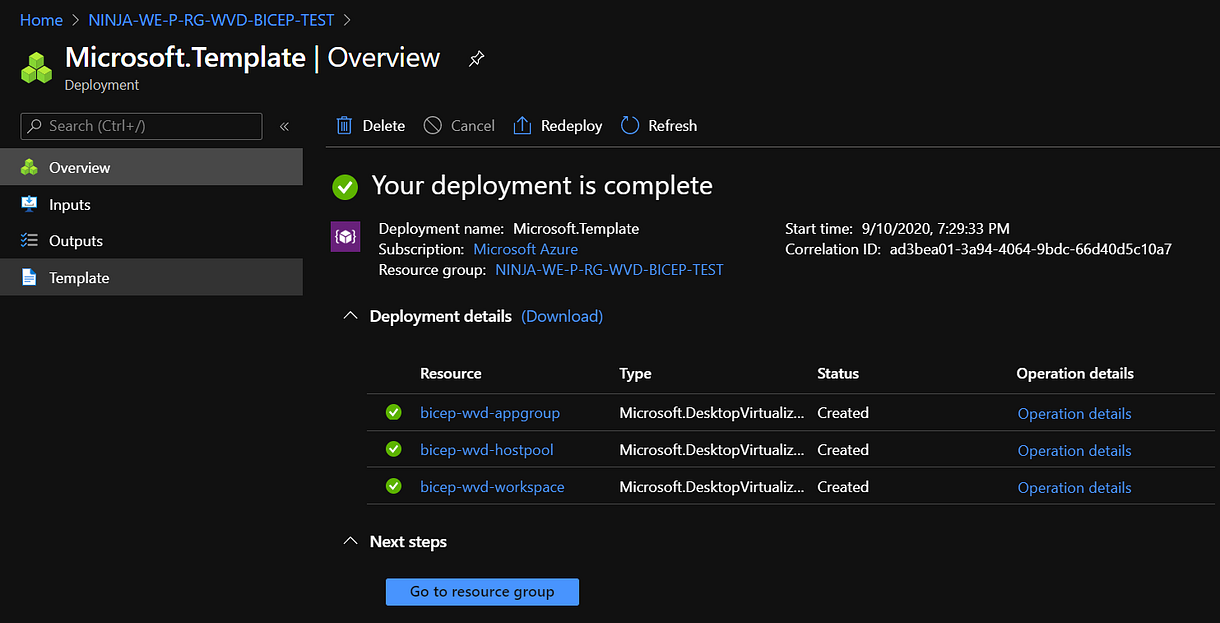Open the Resource group value link

[609, 270]
